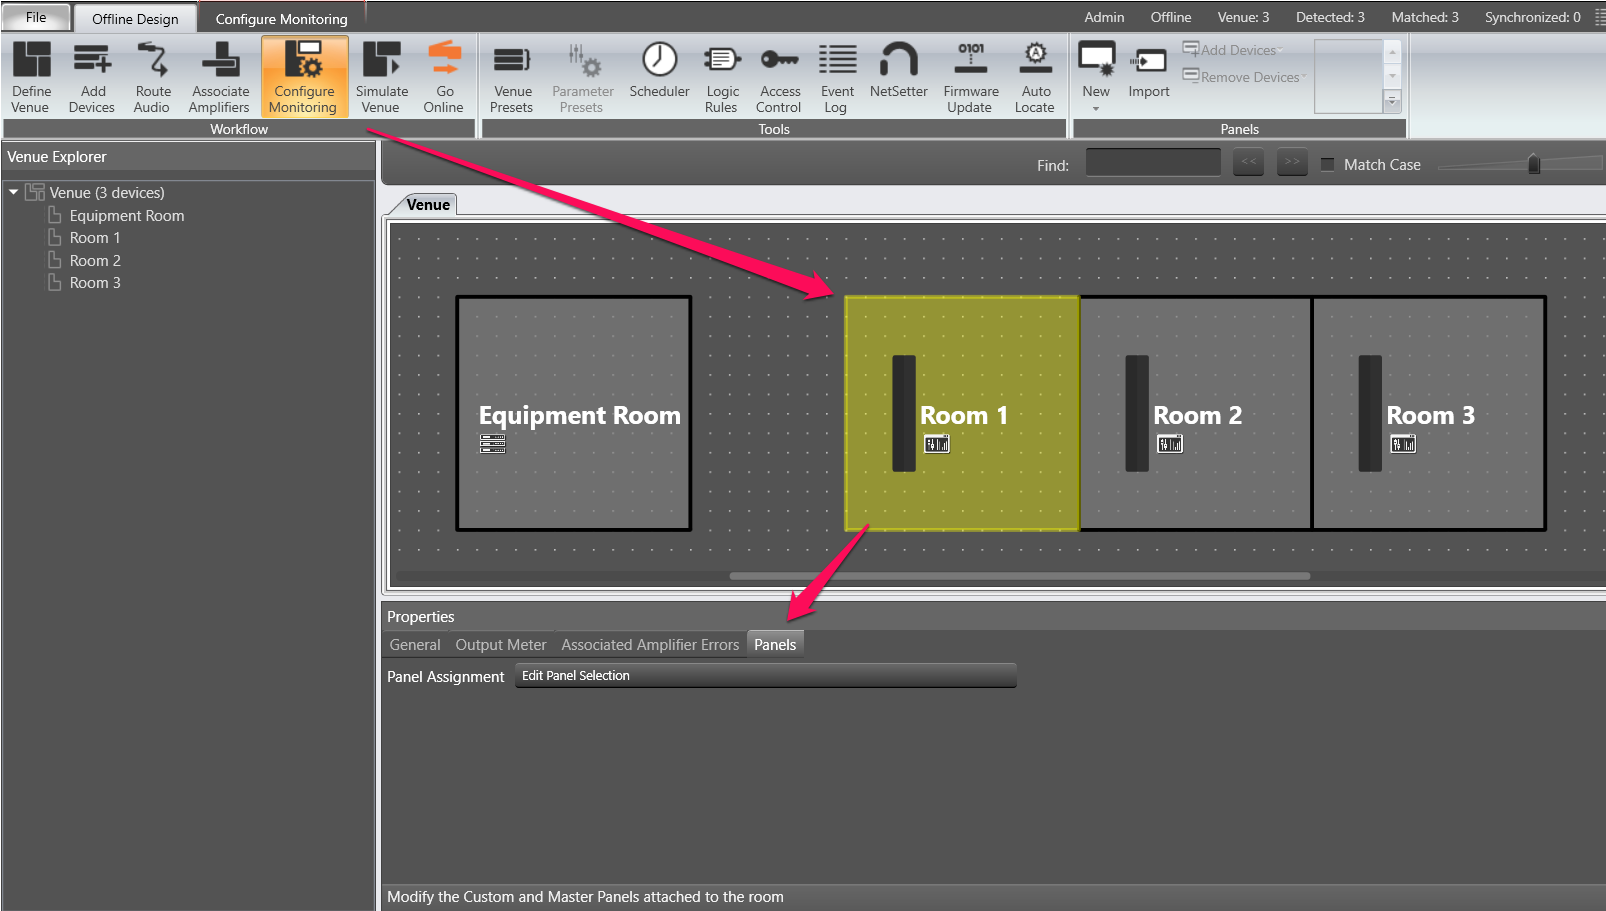Click the Room 3 panel icon
The image size is (1606, 911).
pyautogui.click(x=1403, y=443)
